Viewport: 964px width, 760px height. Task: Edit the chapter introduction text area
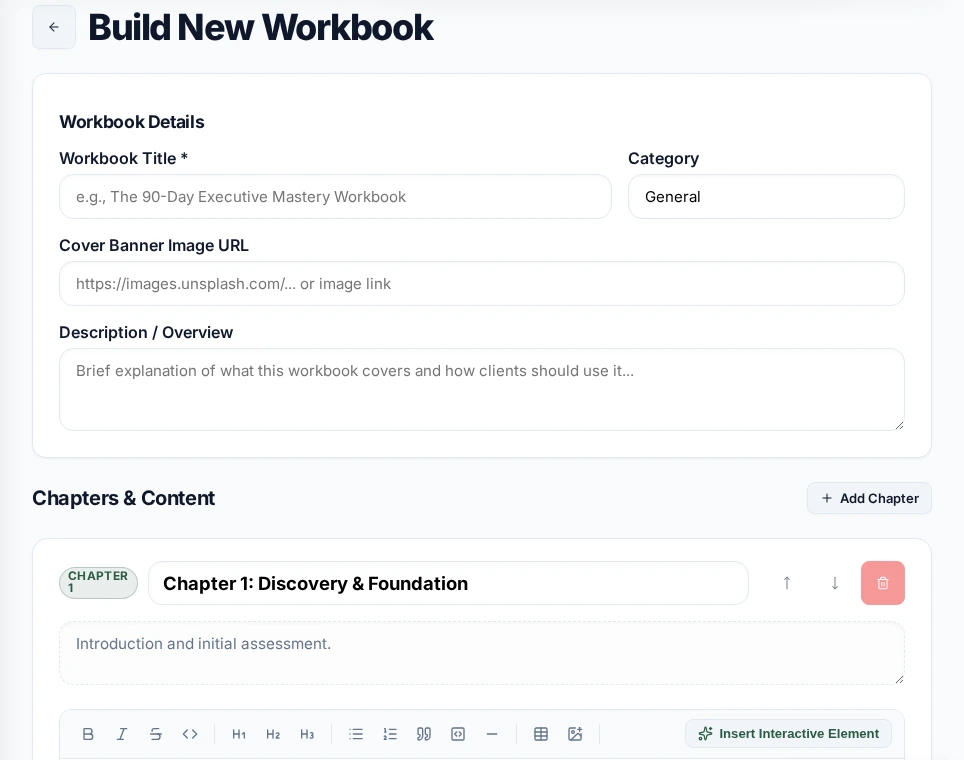point(482,653)
